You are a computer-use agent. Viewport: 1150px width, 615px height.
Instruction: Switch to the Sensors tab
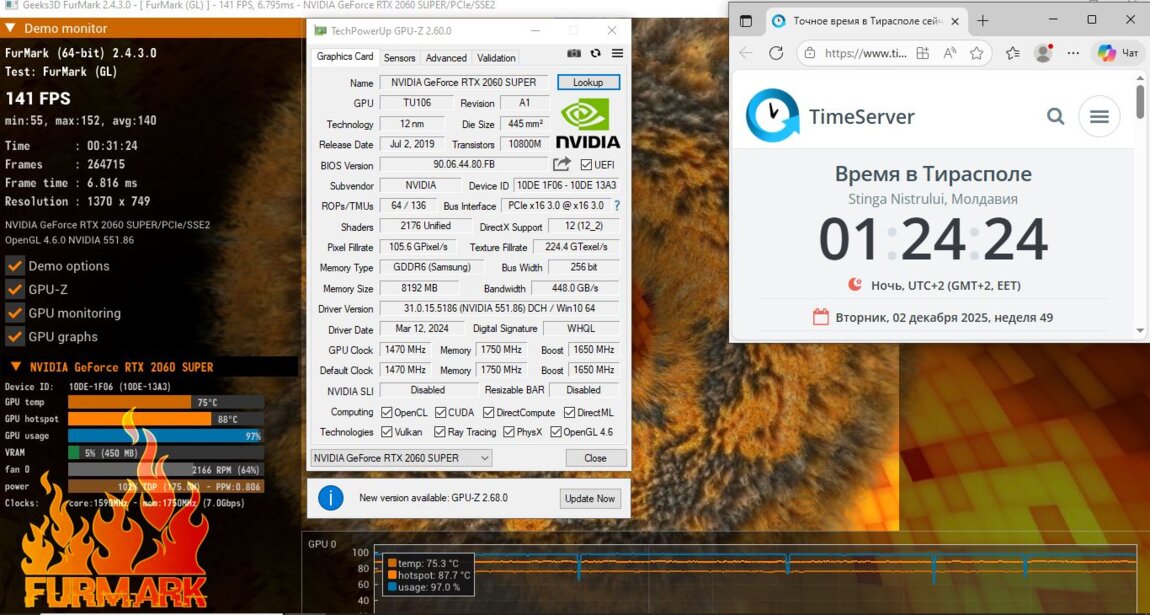(399, 58)
